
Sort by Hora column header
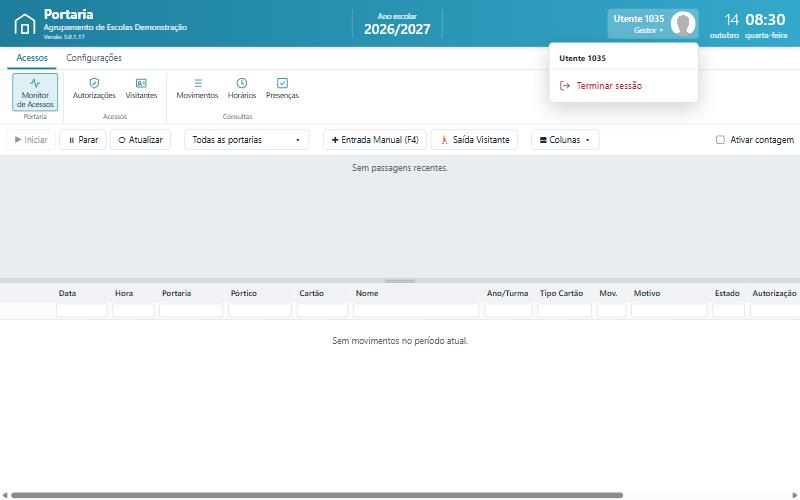coord(124,293)
